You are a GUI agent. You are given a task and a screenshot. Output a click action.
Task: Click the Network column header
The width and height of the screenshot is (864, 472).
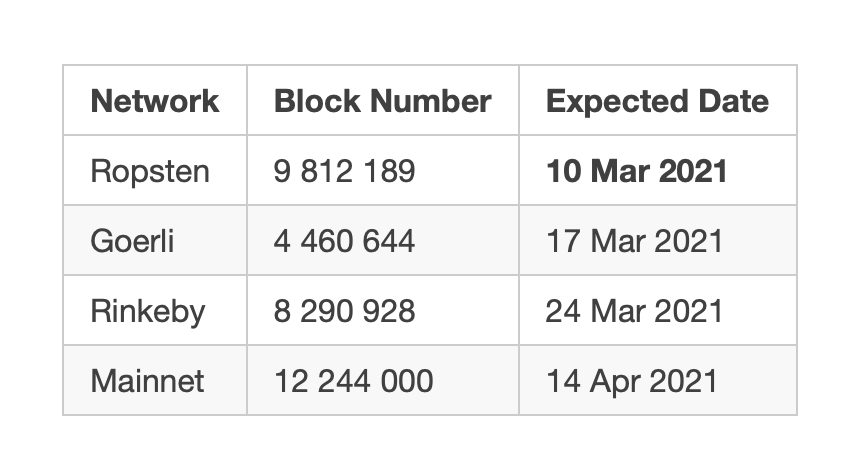coord(155,101)
